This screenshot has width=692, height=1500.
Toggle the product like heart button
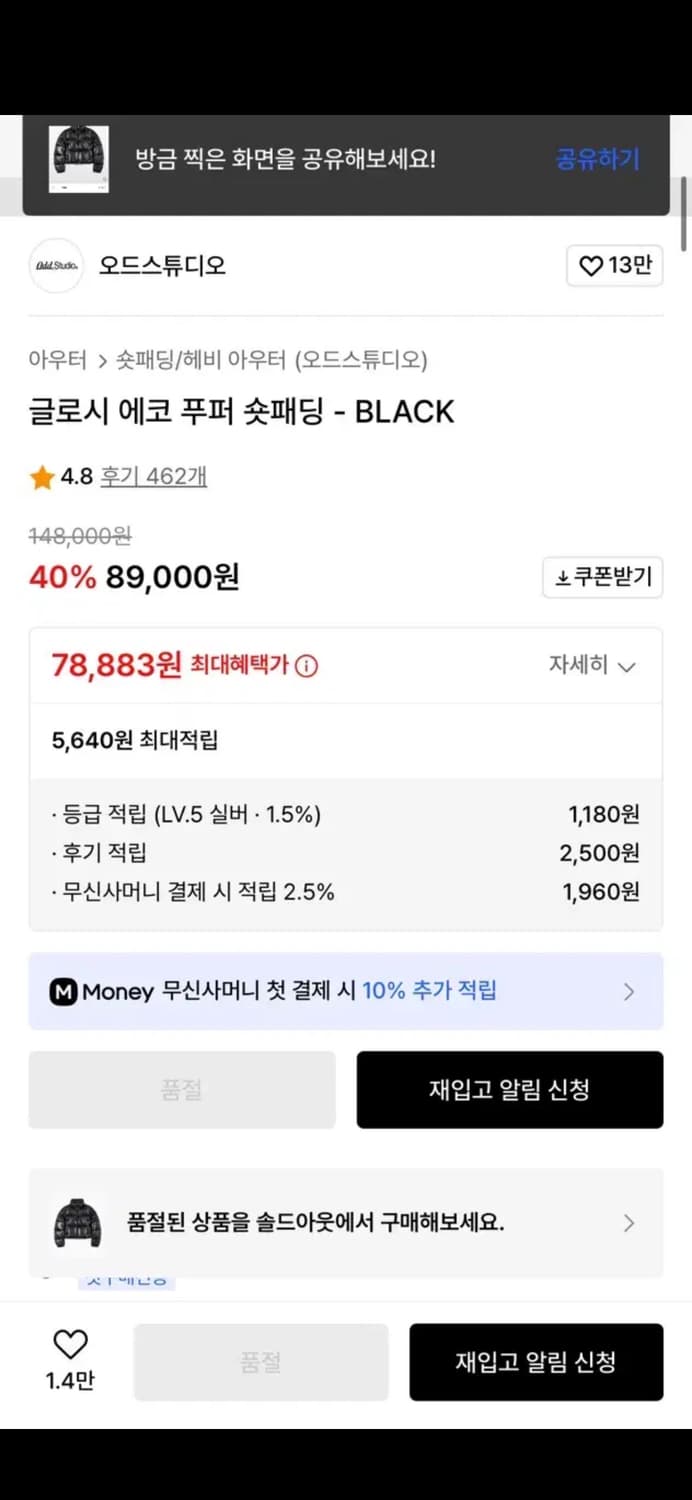coord(614,266)
